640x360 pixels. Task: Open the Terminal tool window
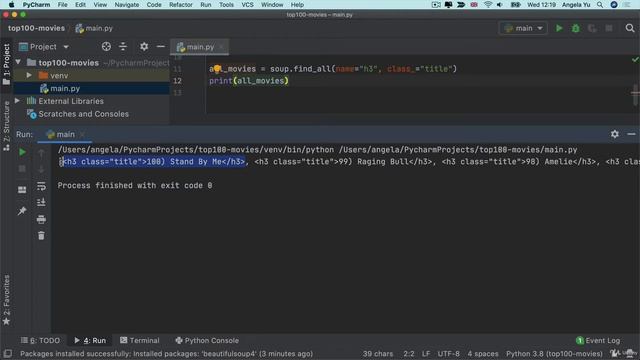pyautogui.click(x=140, y=340)
